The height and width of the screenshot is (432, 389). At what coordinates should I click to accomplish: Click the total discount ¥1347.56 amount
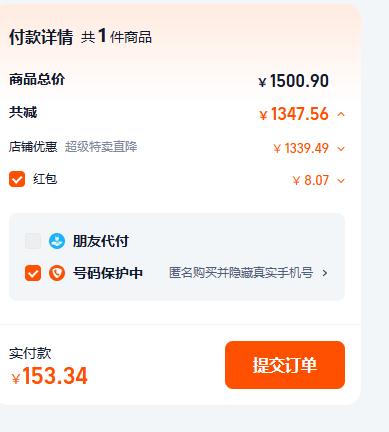click(294, 114)
